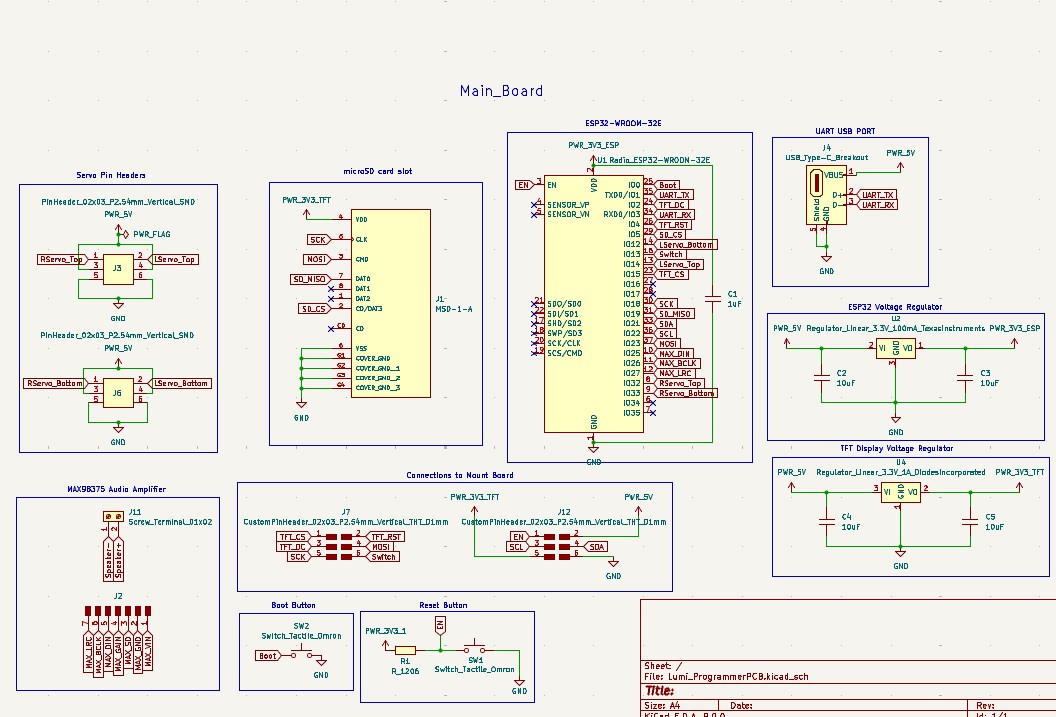Select the U2 linear regulator symbol
The image size is (1056, 717).
pos(896,347)
